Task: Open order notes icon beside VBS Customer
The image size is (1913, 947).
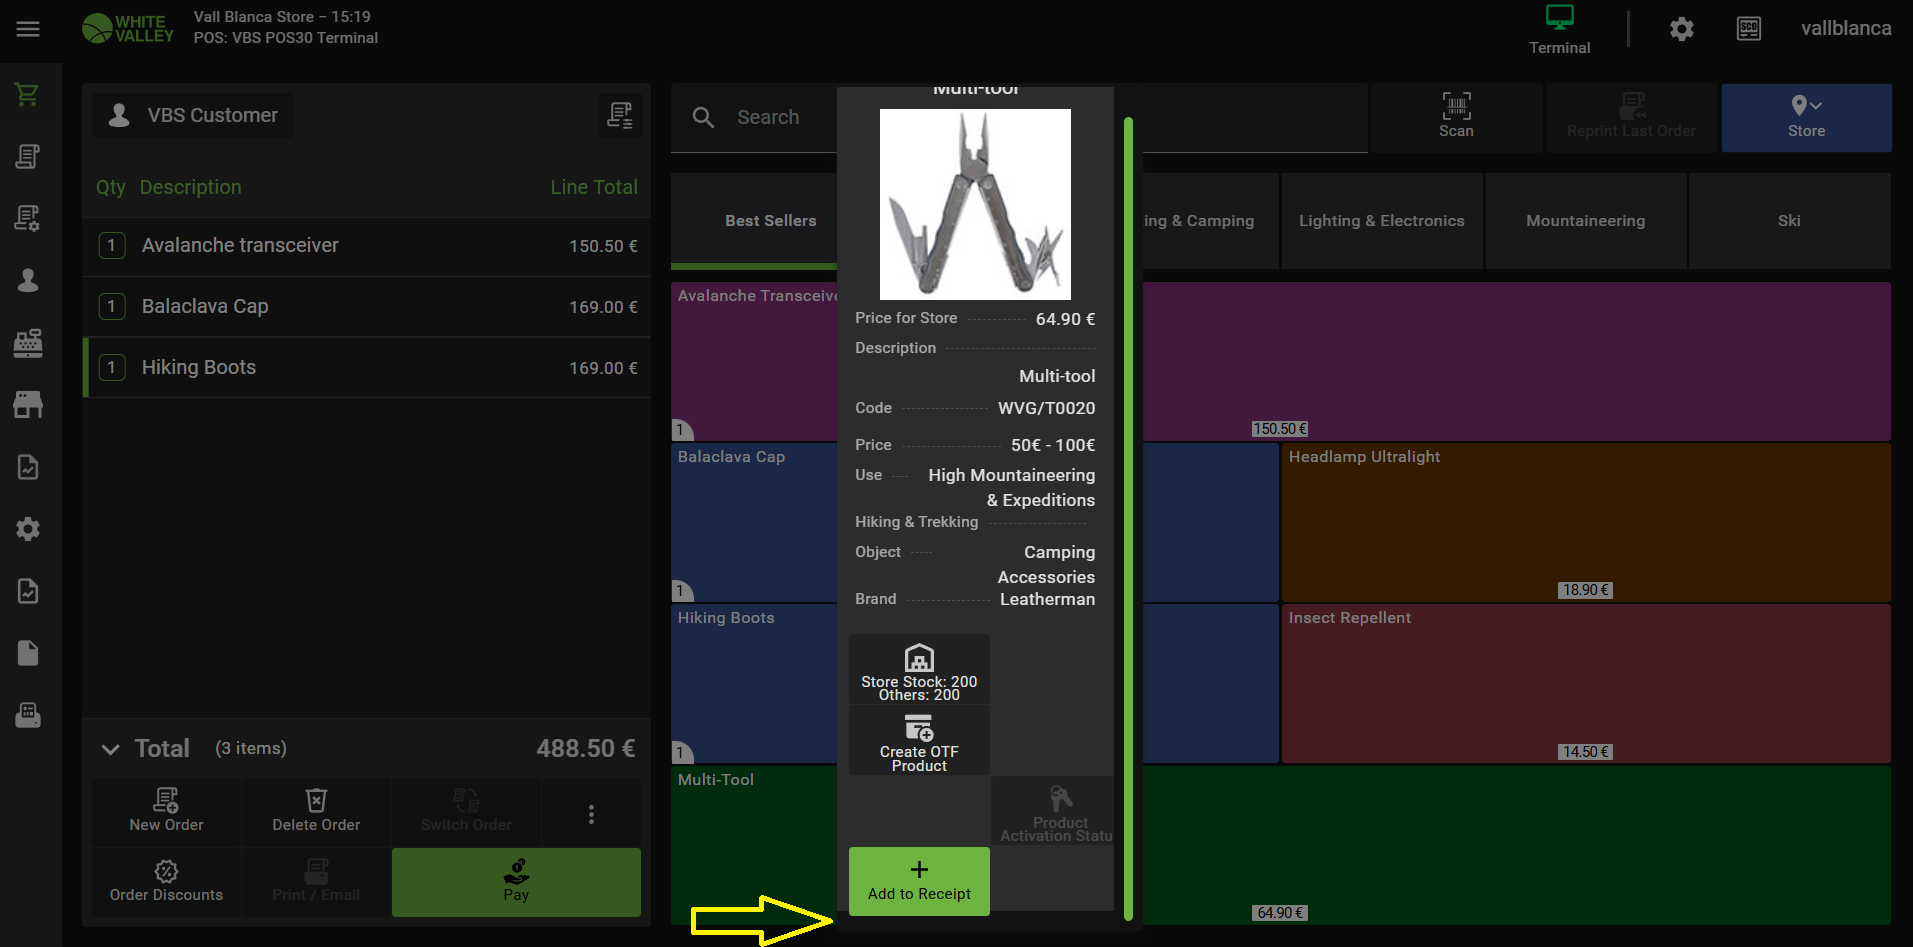Action: [620, 116]
